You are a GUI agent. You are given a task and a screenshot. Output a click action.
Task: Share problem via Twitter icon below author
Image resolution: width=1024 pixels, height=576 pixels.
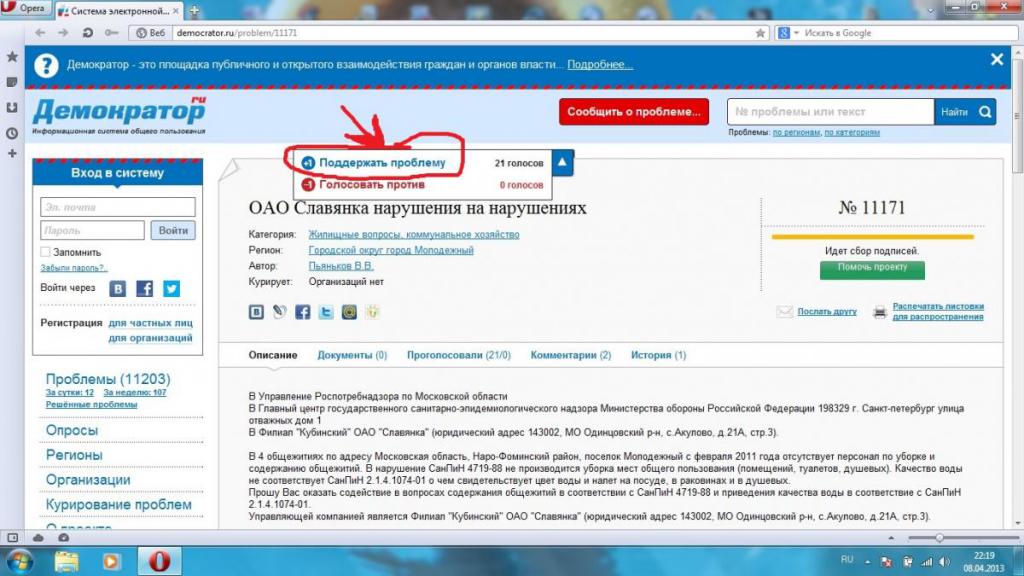pyautogui.click(x=326, y=312)
